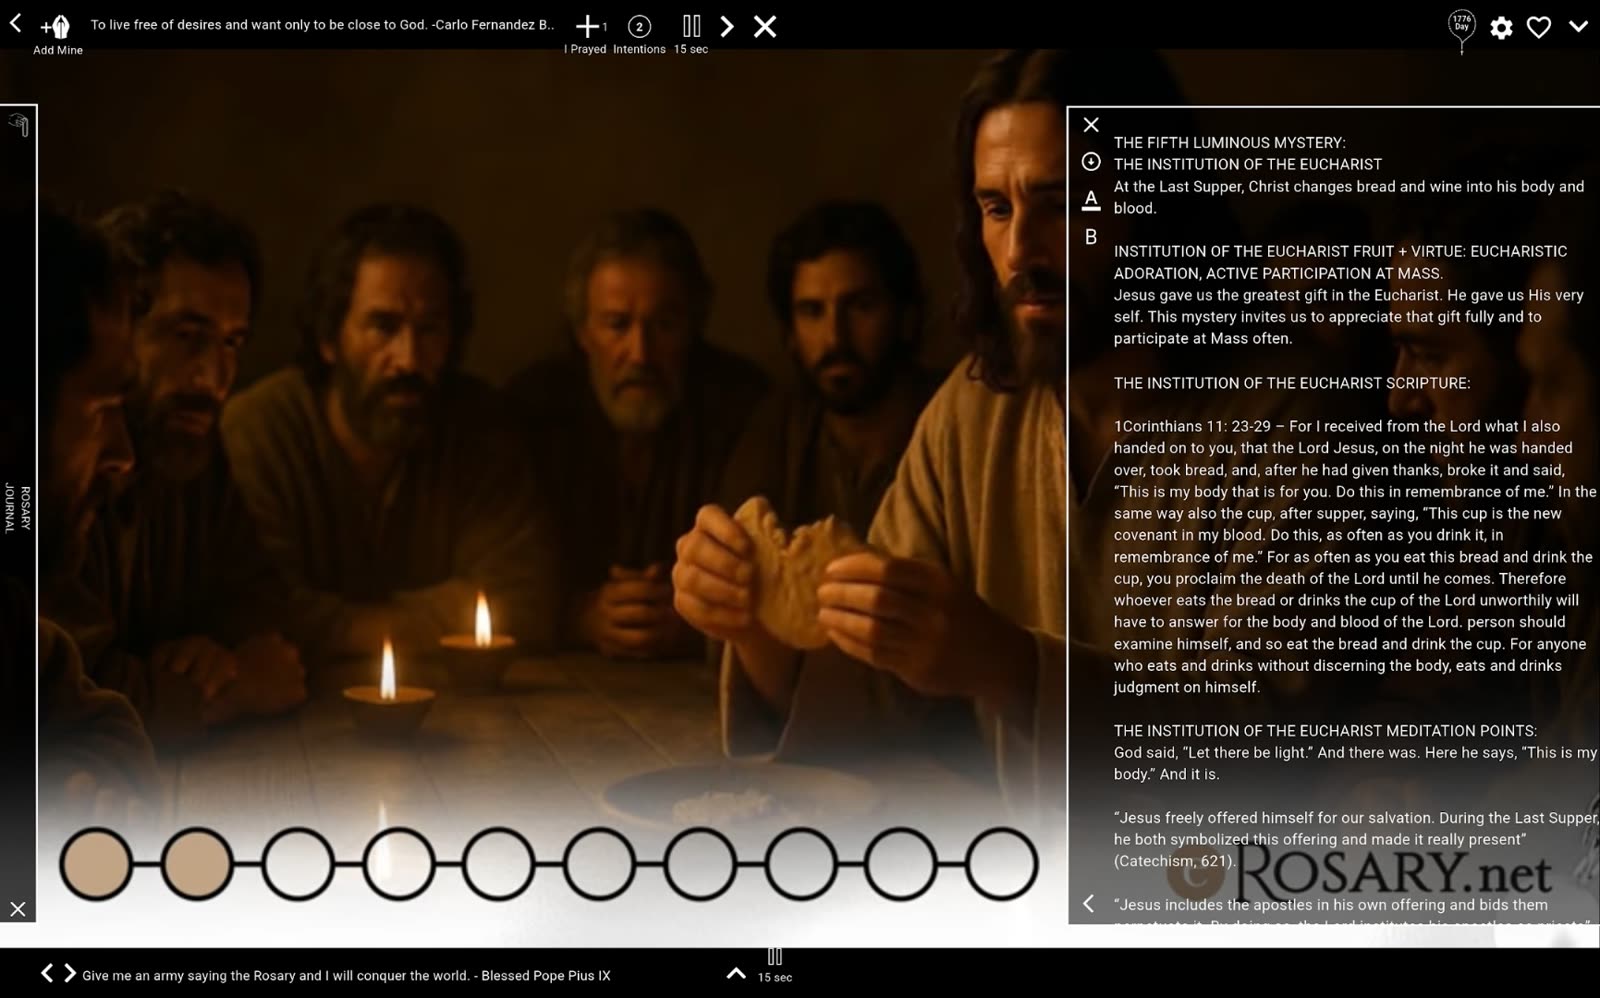Screen dimensions: 1600x998
Task: Close the prayer with the top X icon
Action: tap(765, 26)
